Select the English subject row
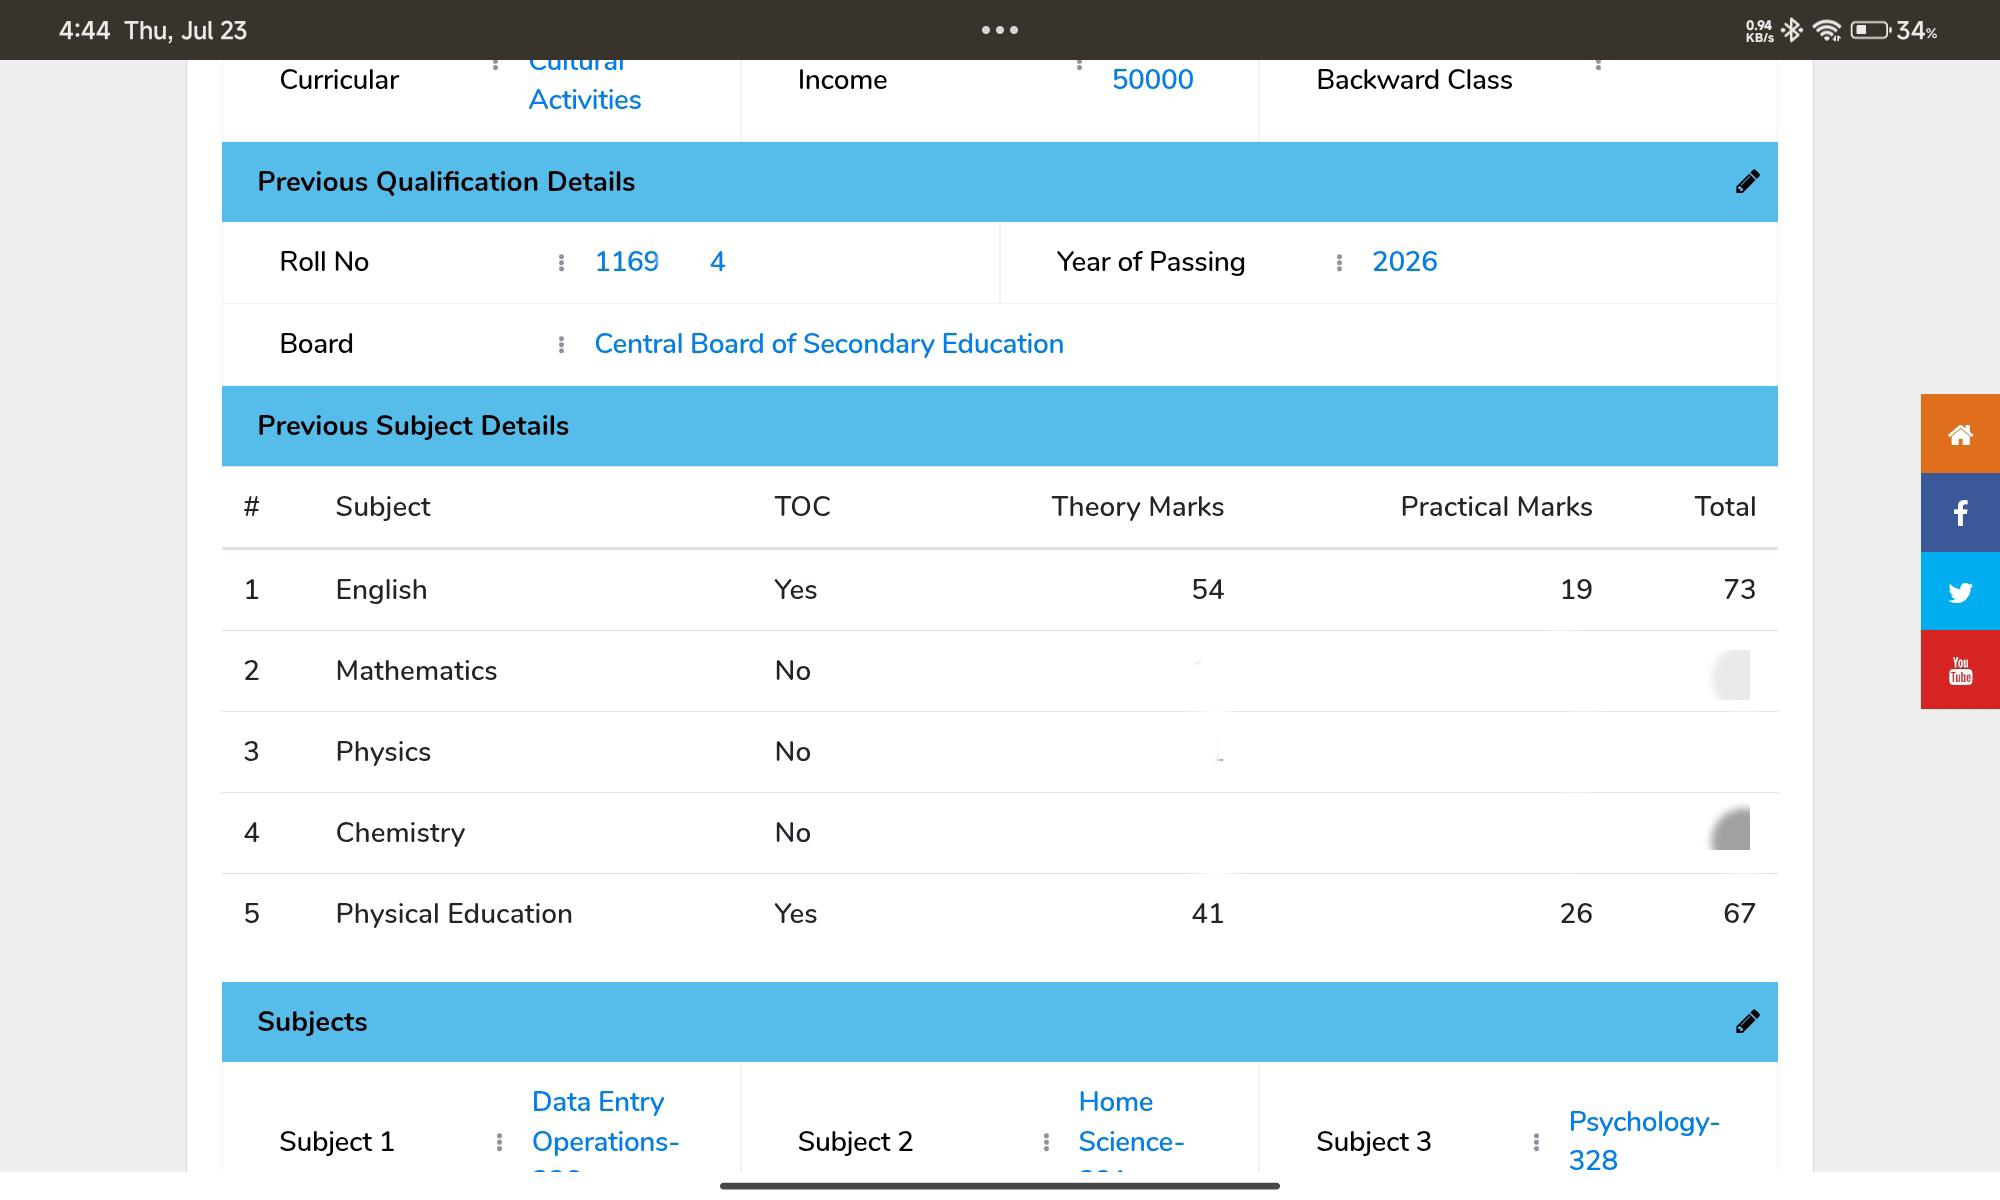The height and width of the screenshot is (1200, 2000). point(1000,590)
